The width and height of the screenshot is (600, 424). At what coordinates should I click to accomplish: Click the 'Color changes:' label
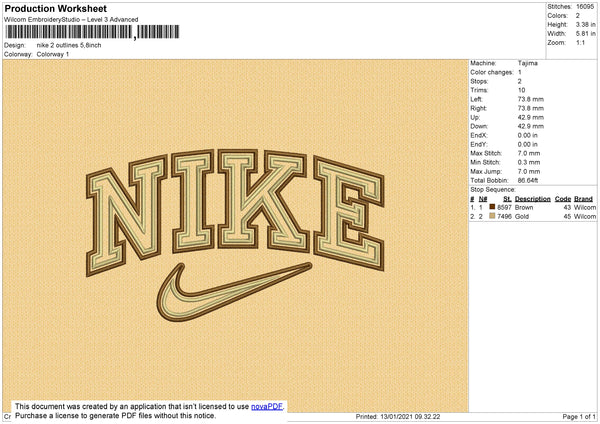pos(492,72)
